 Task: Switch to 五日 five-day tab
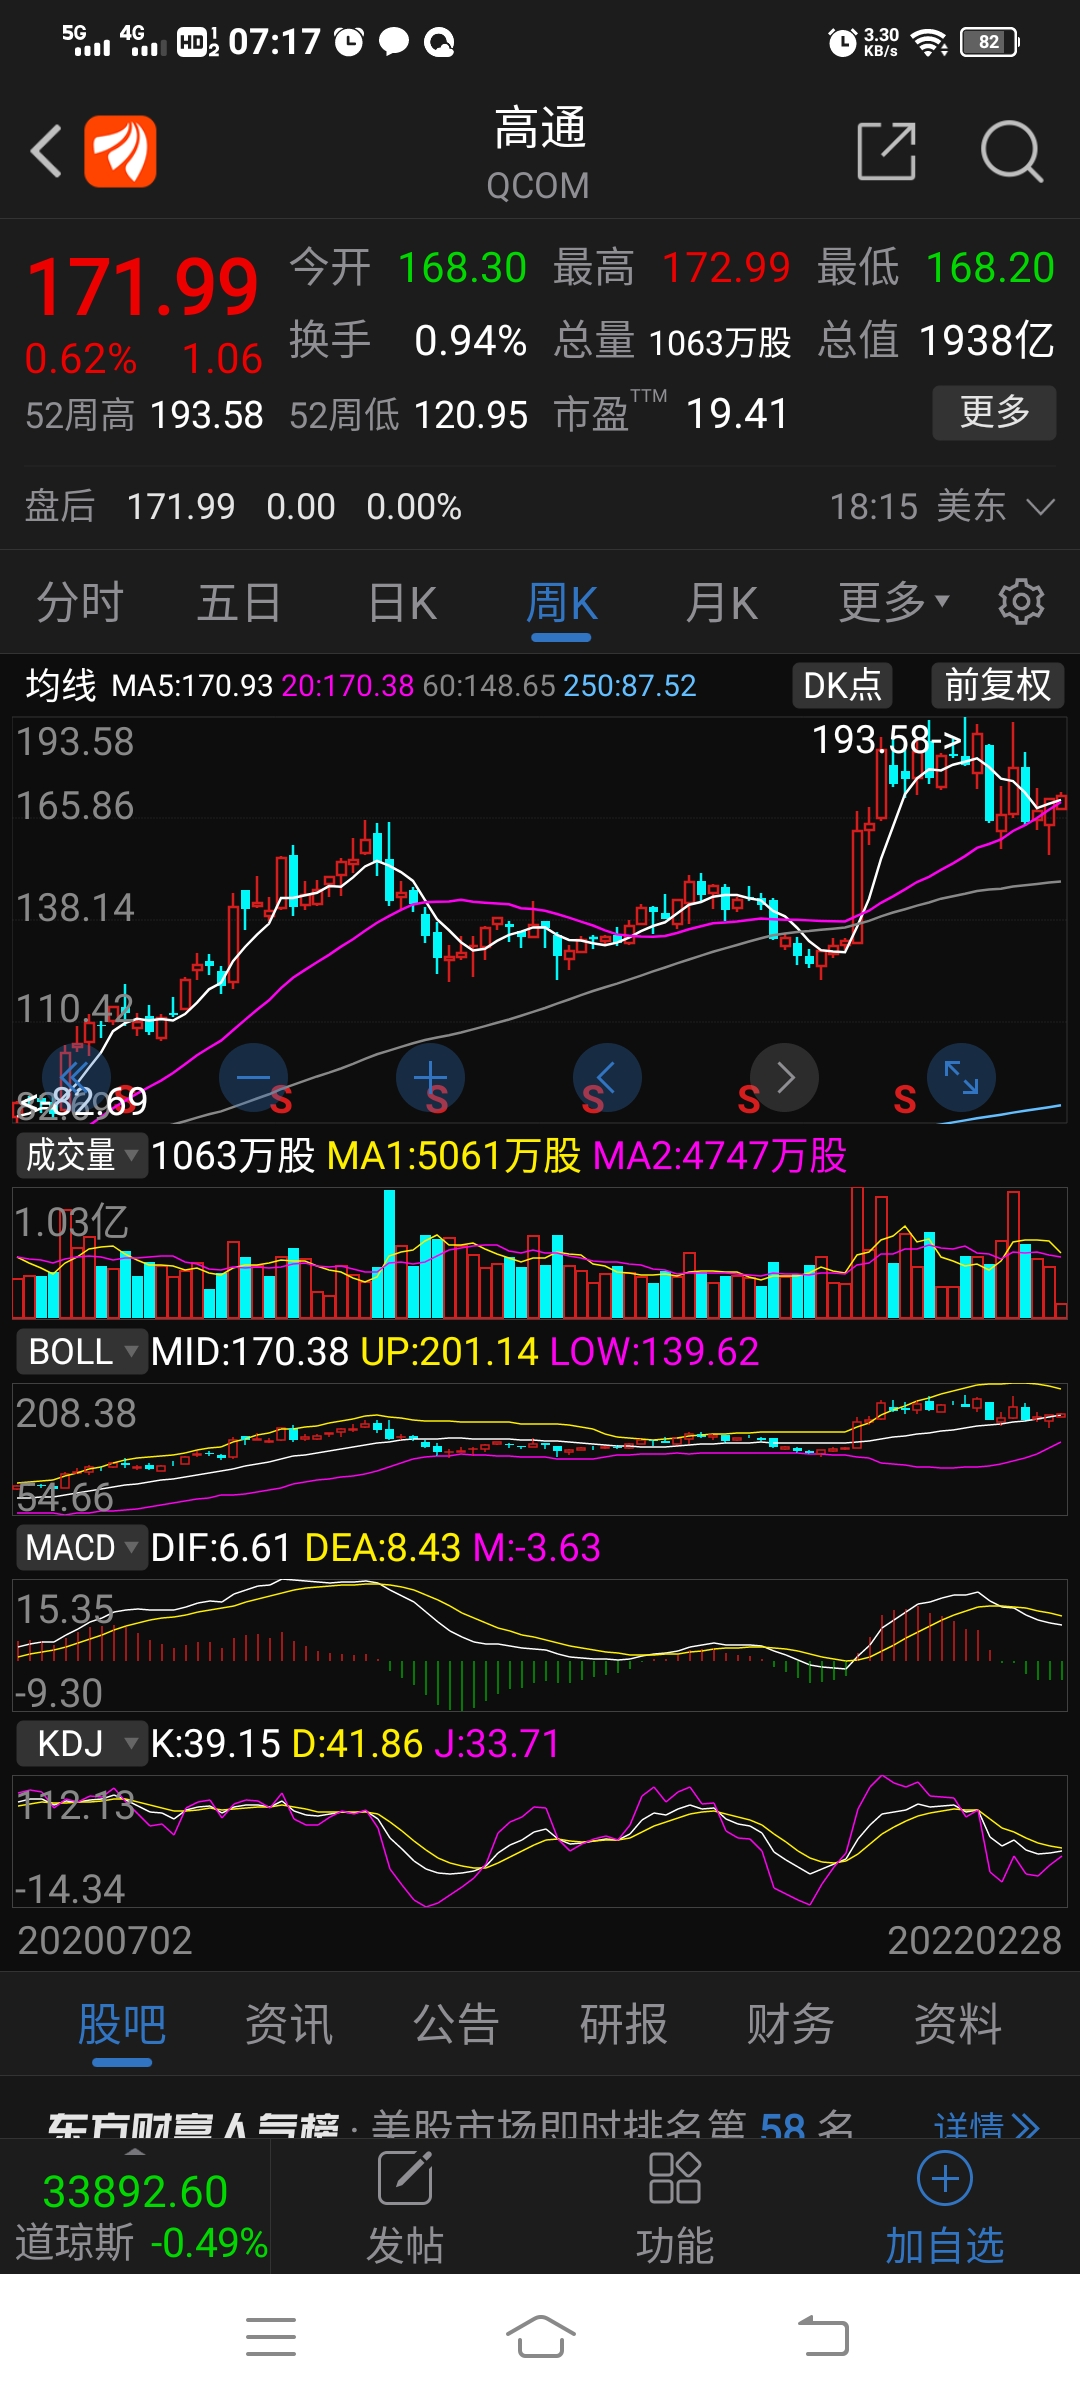[239, 602]
